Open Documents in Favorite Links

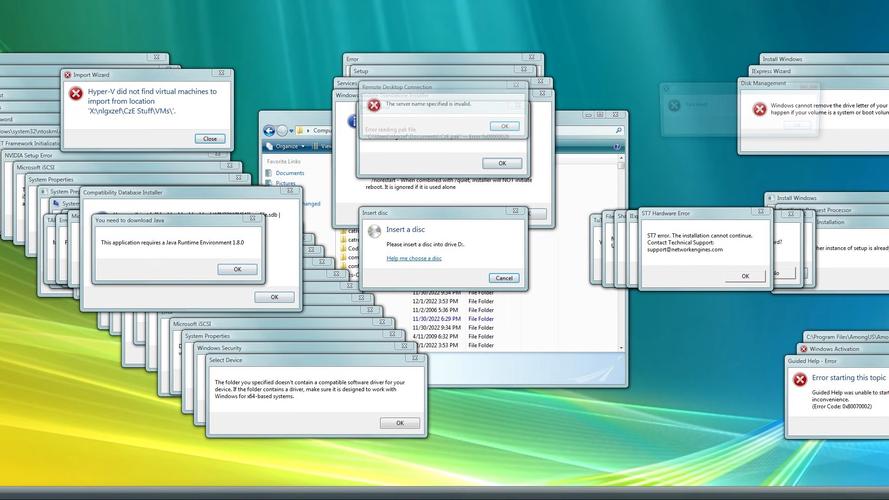[x=290, y=173]
